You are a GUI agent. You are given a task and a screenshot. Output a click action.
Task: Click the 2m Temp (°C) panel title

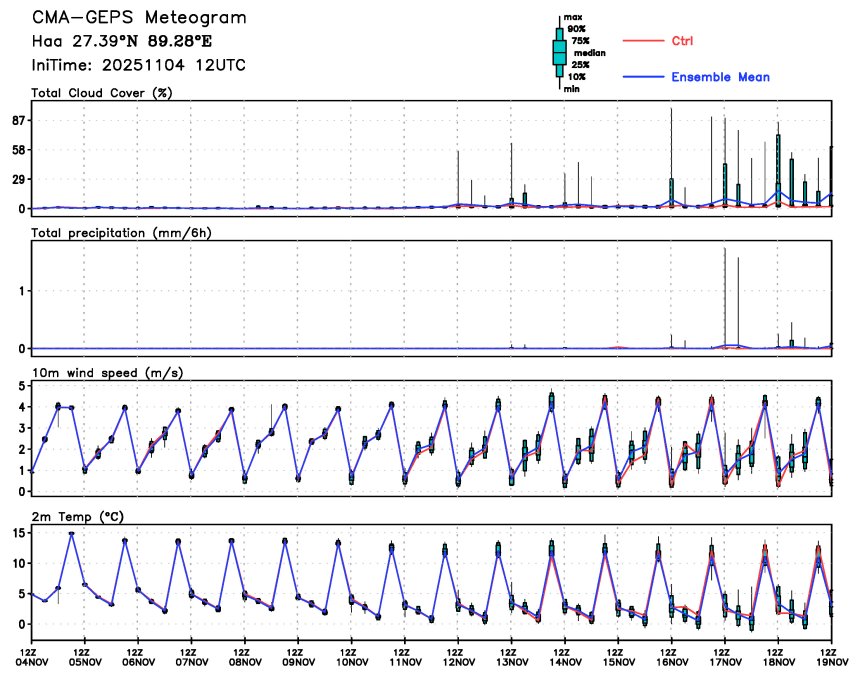[x=78, y=517]
